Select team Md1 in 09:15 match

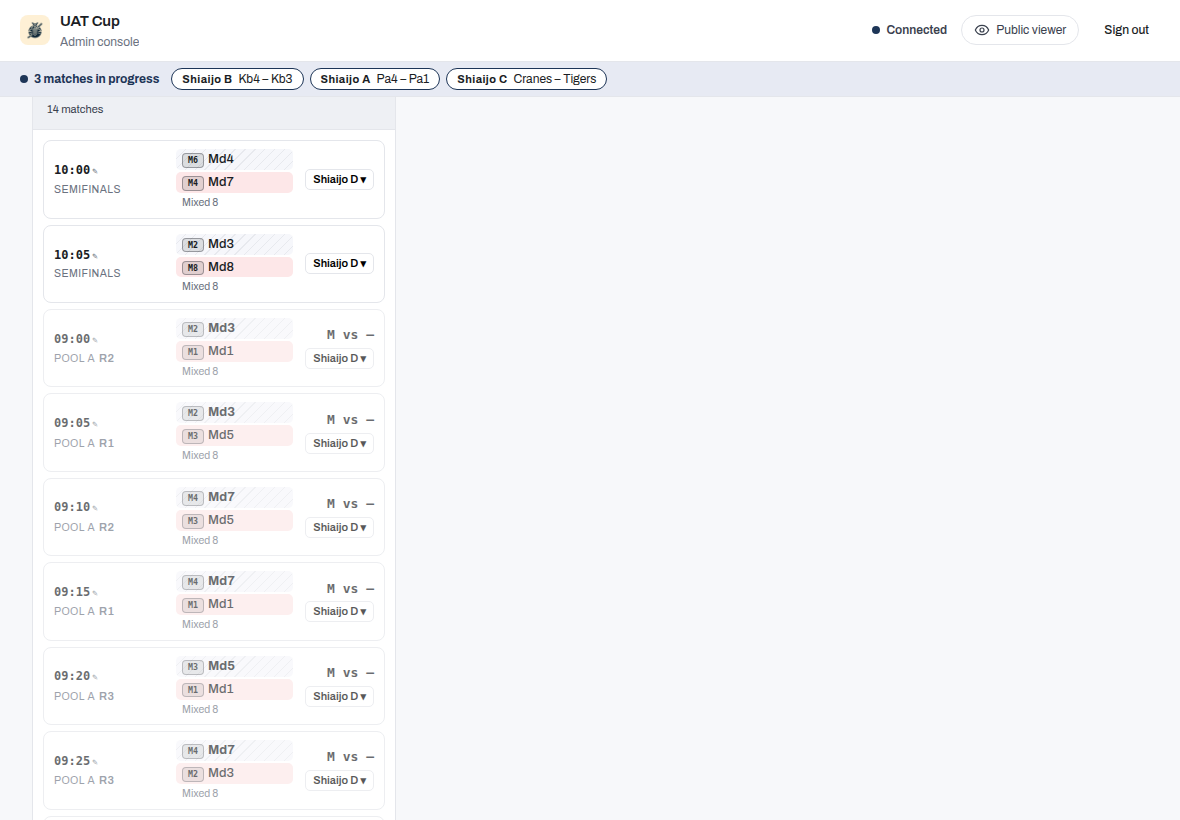coord(235,604)
